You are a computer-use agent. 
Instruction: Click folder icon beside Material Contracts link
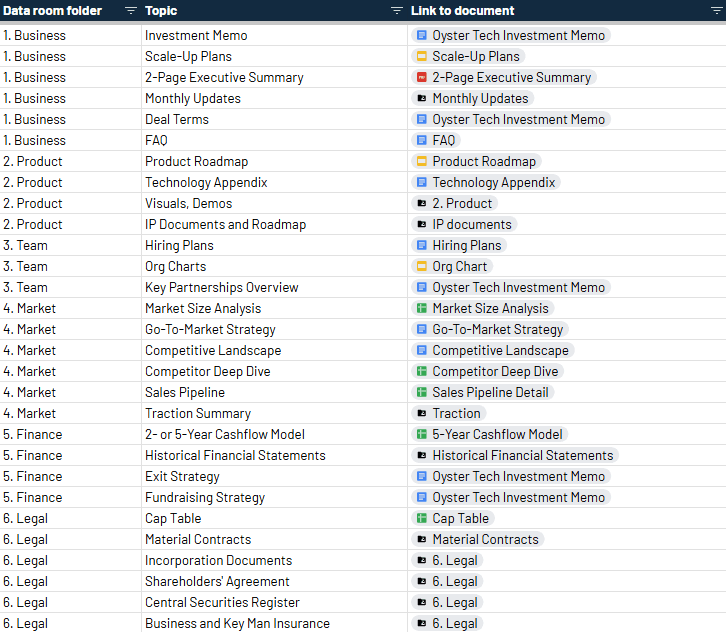pos(422,539)
